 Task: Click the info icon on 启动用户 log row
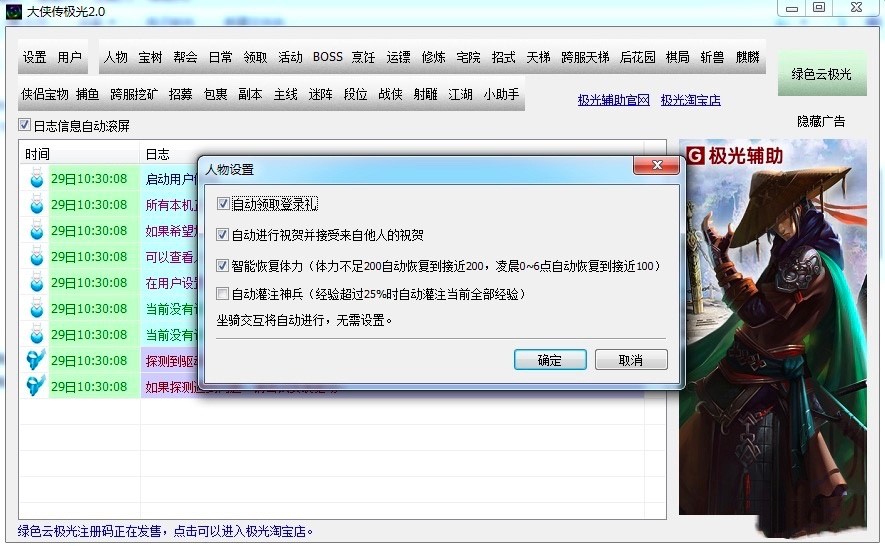37,179
